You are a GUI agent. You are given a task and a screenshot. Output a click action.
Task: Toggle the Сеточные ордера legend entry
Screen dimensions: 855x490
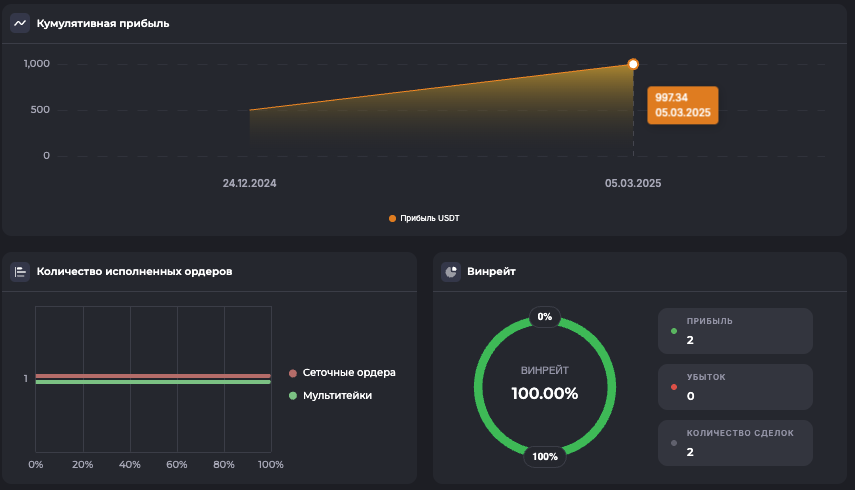point(348,373)
